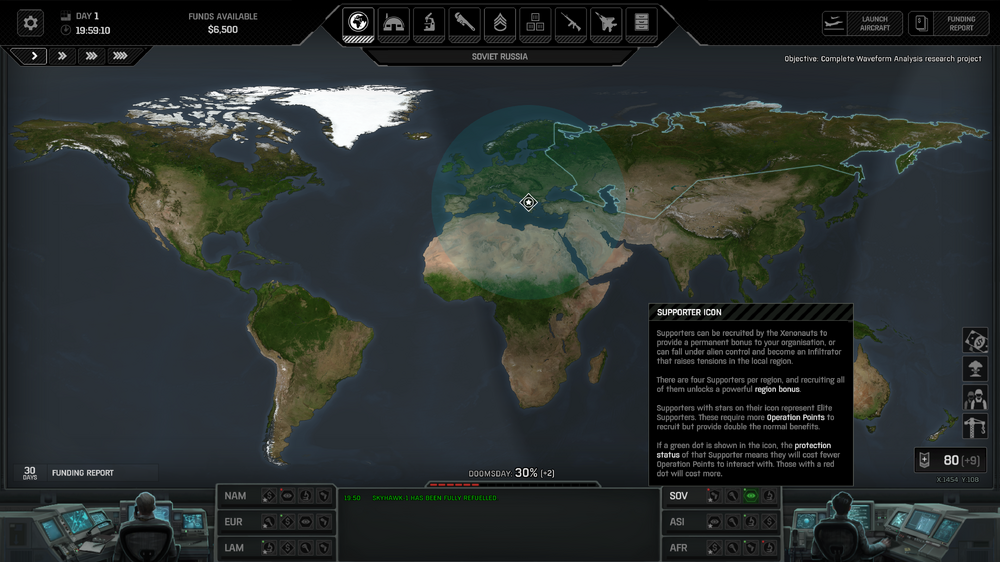Click NAM microscope supporter icon
The height and width of the screenshot is (562, 1000).
(x=305, y=496)
